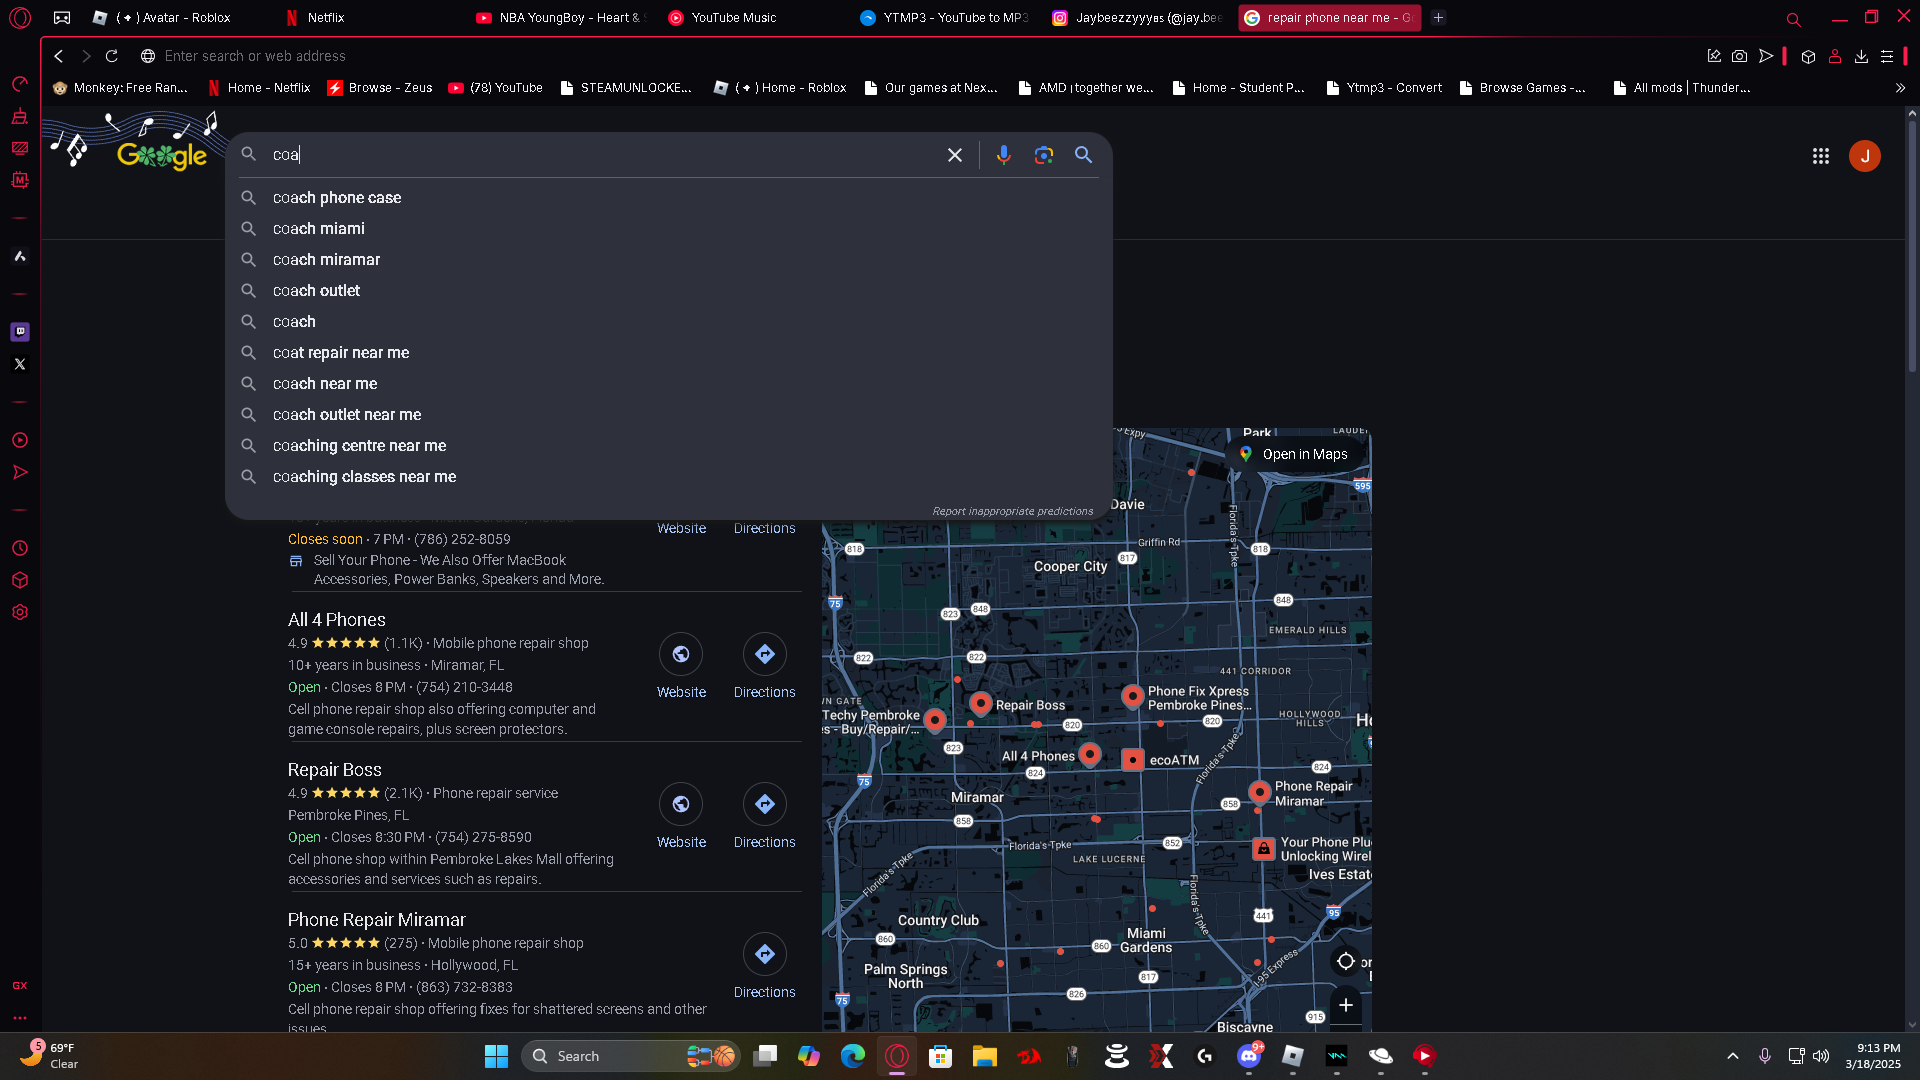
Task: Click the browser address bar
Action: point(920,56)
